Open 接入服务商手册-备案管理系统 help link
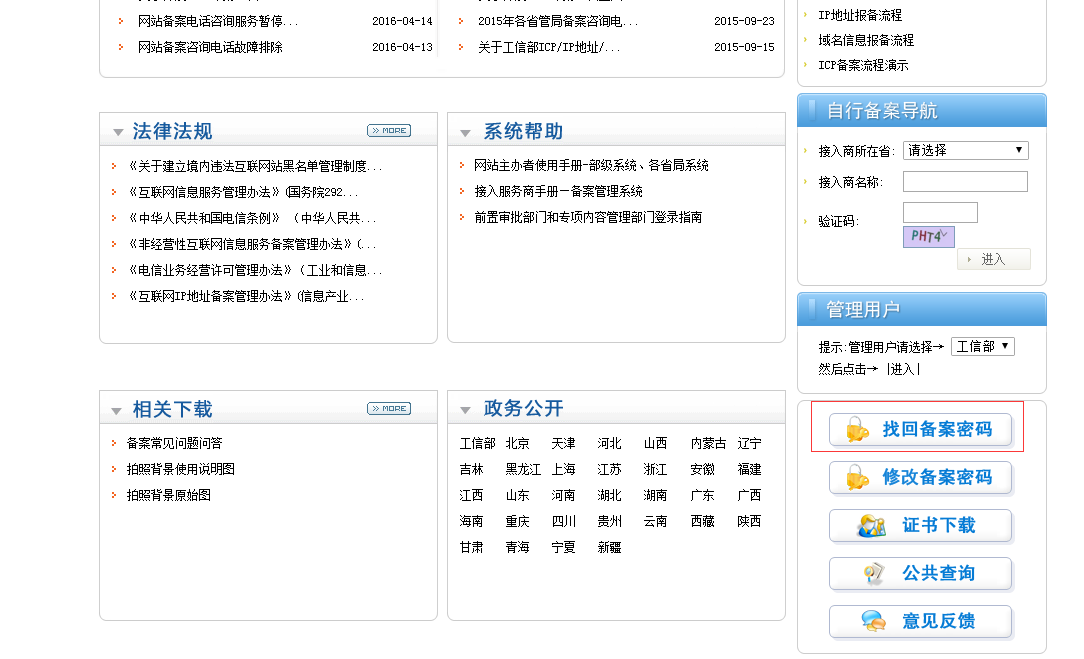The width and height of the screenshot is (1084, 659). pos(558,191)
